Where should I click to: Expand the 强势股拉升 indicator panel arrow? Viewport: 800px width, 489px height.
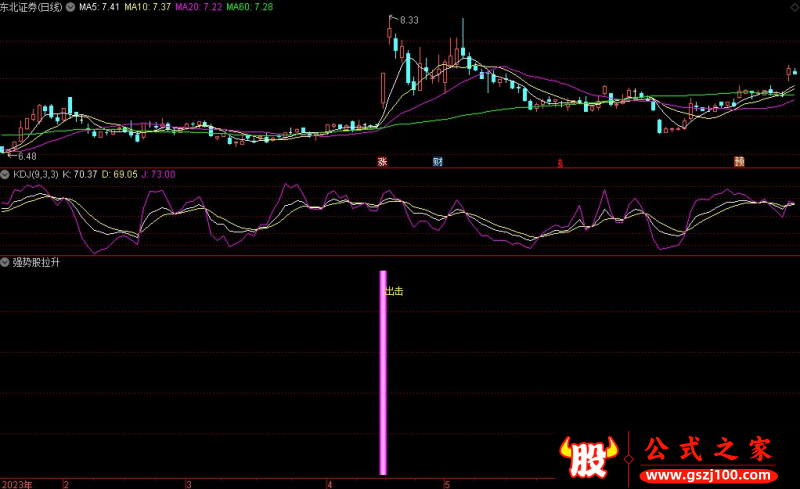[x=6, y=262]
